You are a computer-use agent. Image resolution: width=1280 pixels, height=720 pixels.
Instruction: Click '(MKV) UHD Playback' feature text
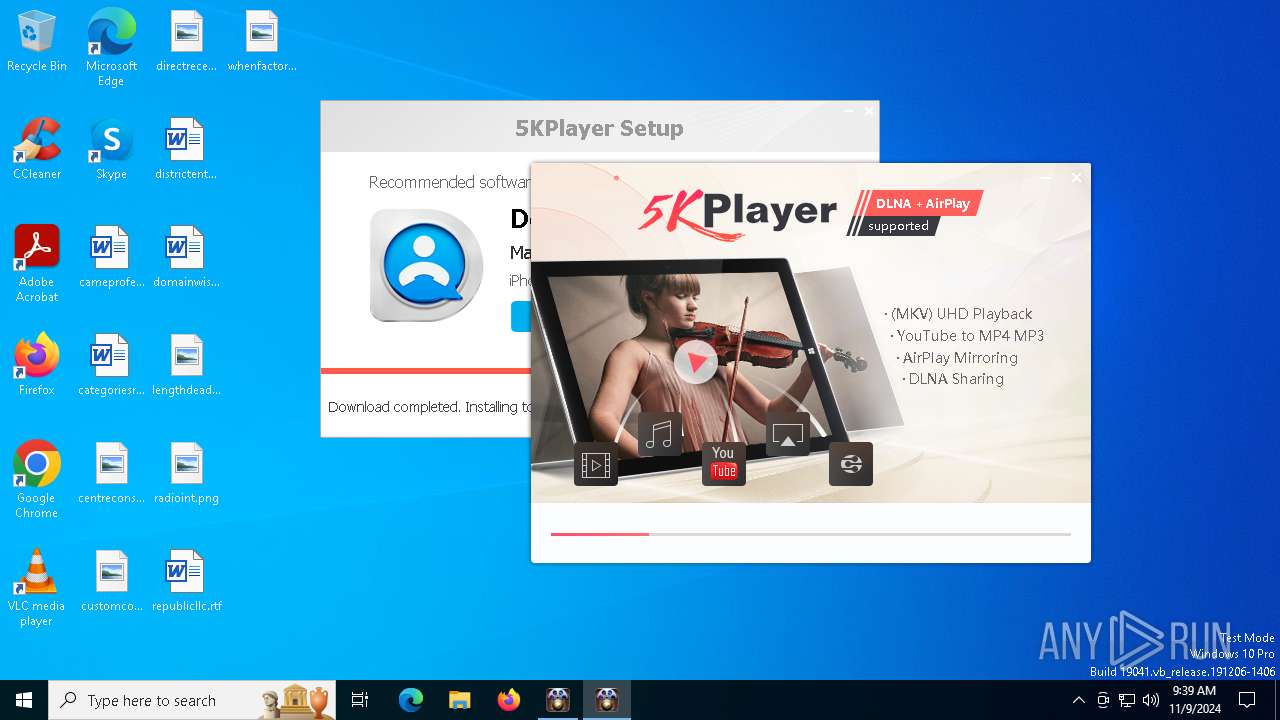pos(962,314)
